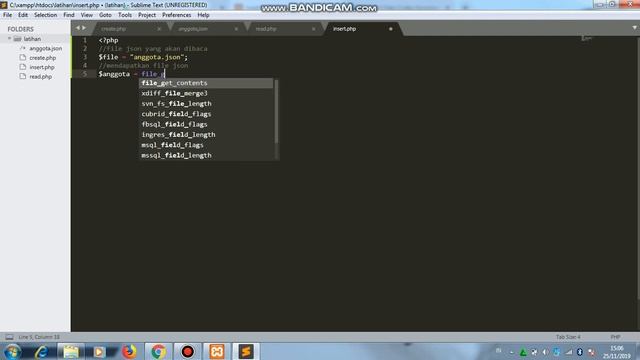The image size is (640, 360).
Task: Click Line 5, Column status text
Action: [39, 337]
